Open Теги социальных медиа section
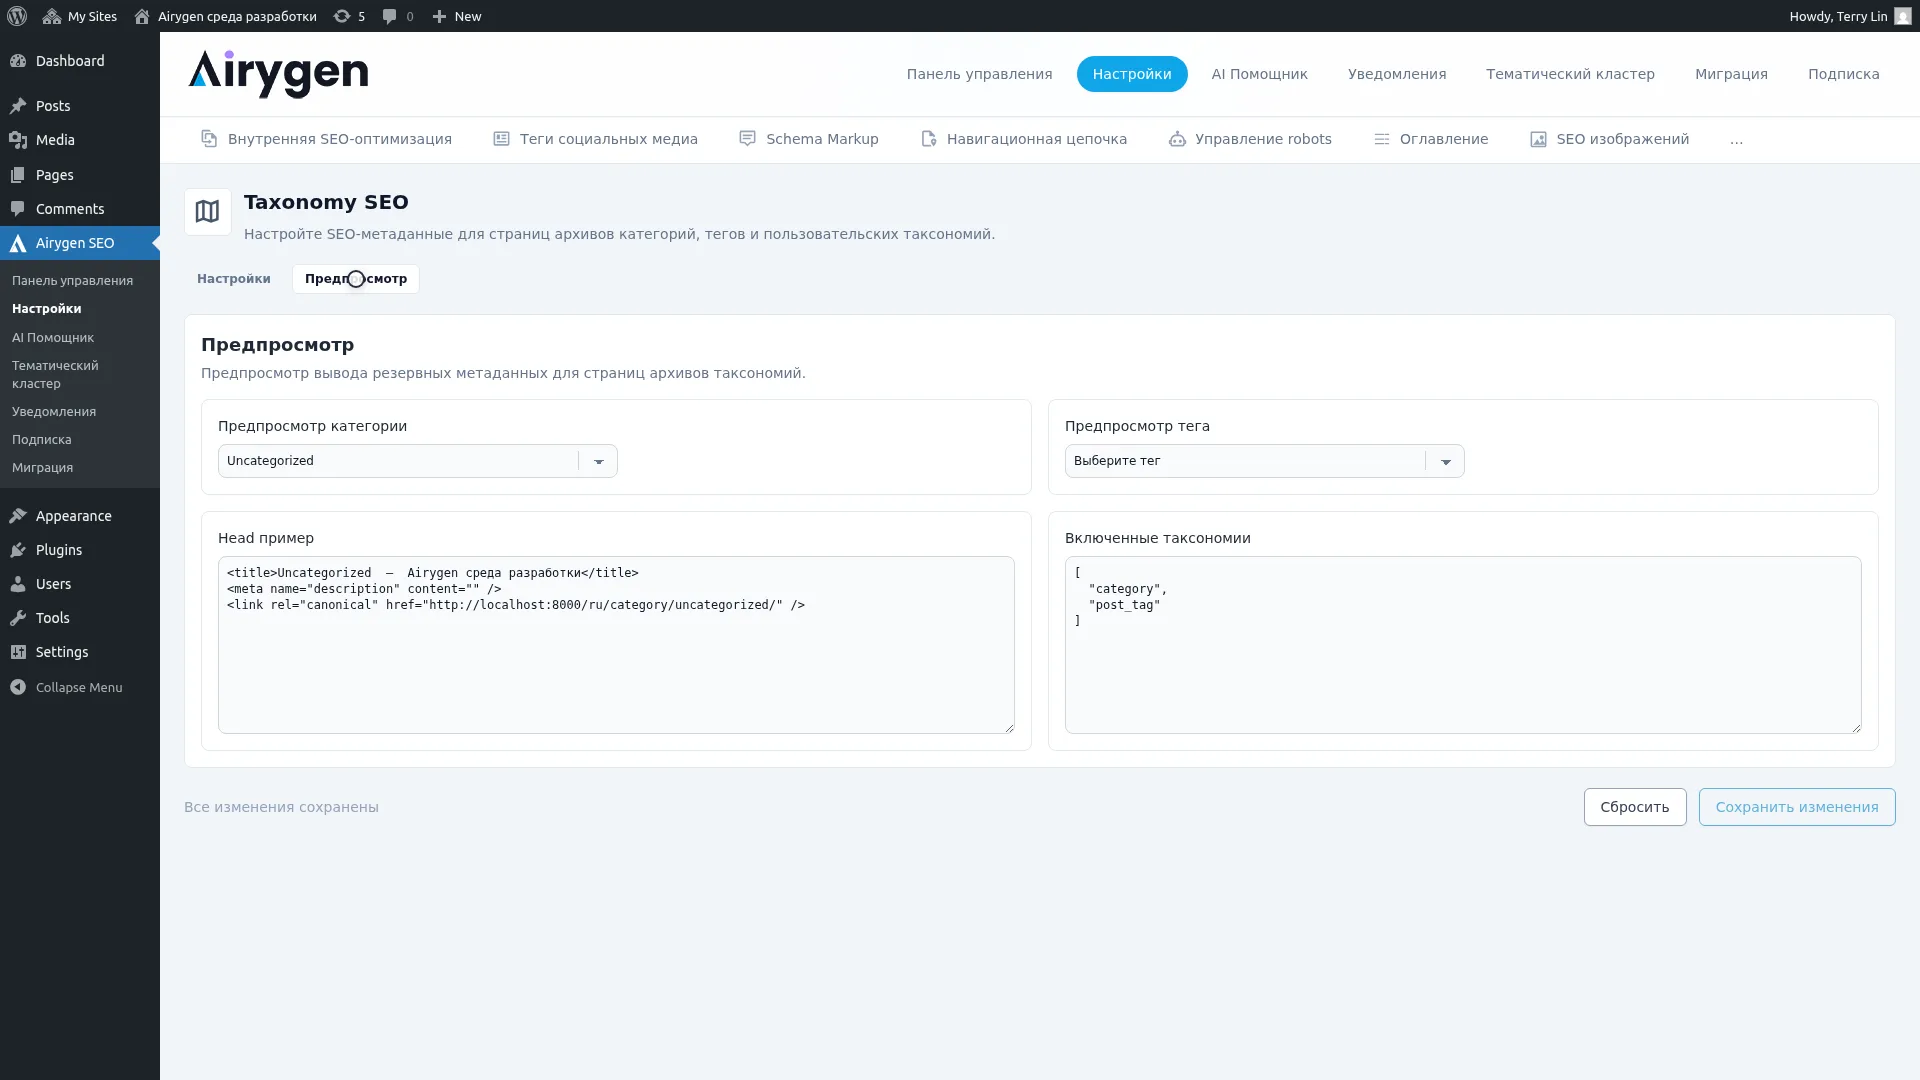1920x1080 pixels. [595, 139]
